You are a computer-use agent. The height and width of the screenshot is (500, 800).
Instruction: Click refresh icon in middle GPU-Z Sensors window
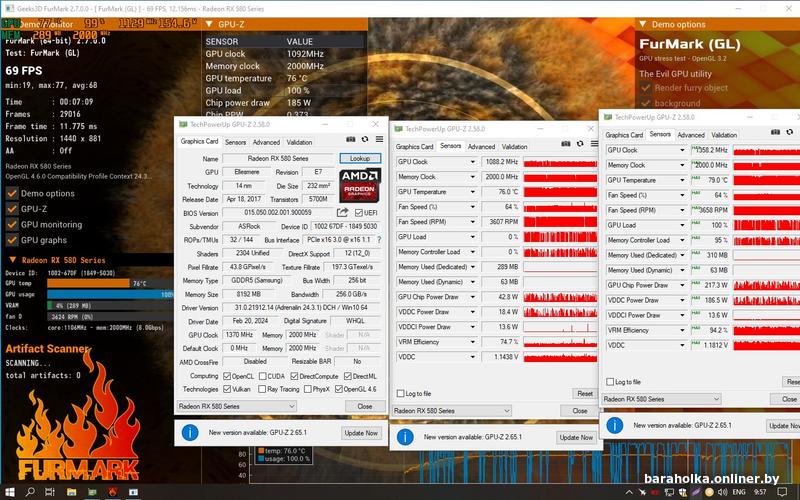pyautogui.click(x=580, y=144)
